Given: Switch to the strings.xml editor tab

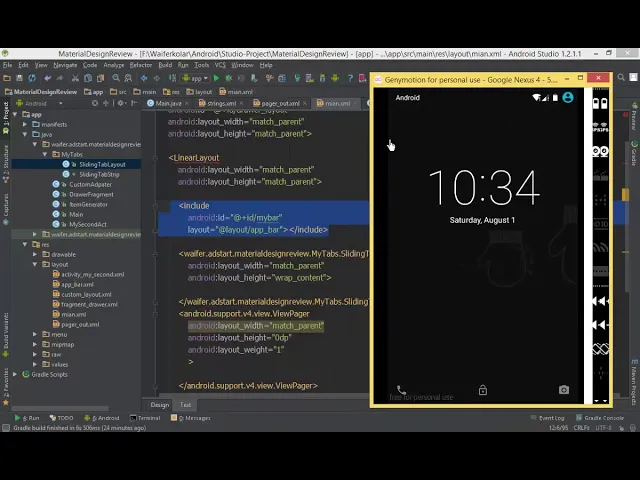Looking at the screenshot, I should [x=221, y=103].
